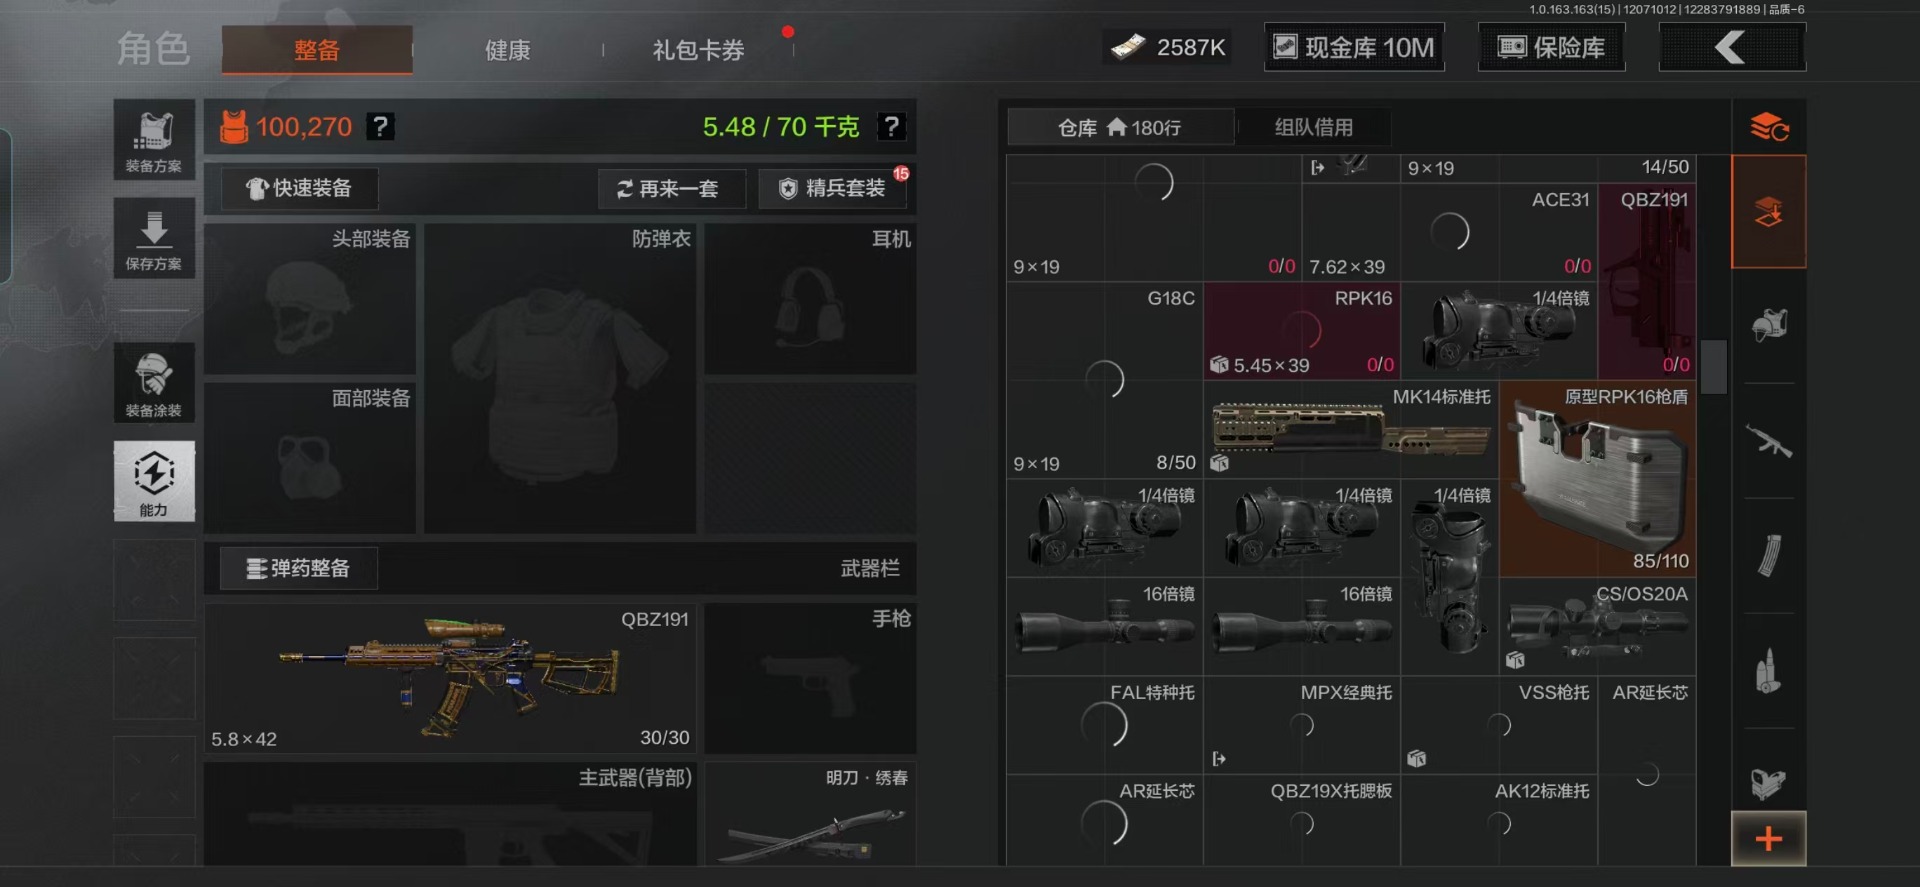Viewport: 1920px width, 887px height.
Task: Select the CS/OS20A scope item
Action: click(x=1597, y=626)
